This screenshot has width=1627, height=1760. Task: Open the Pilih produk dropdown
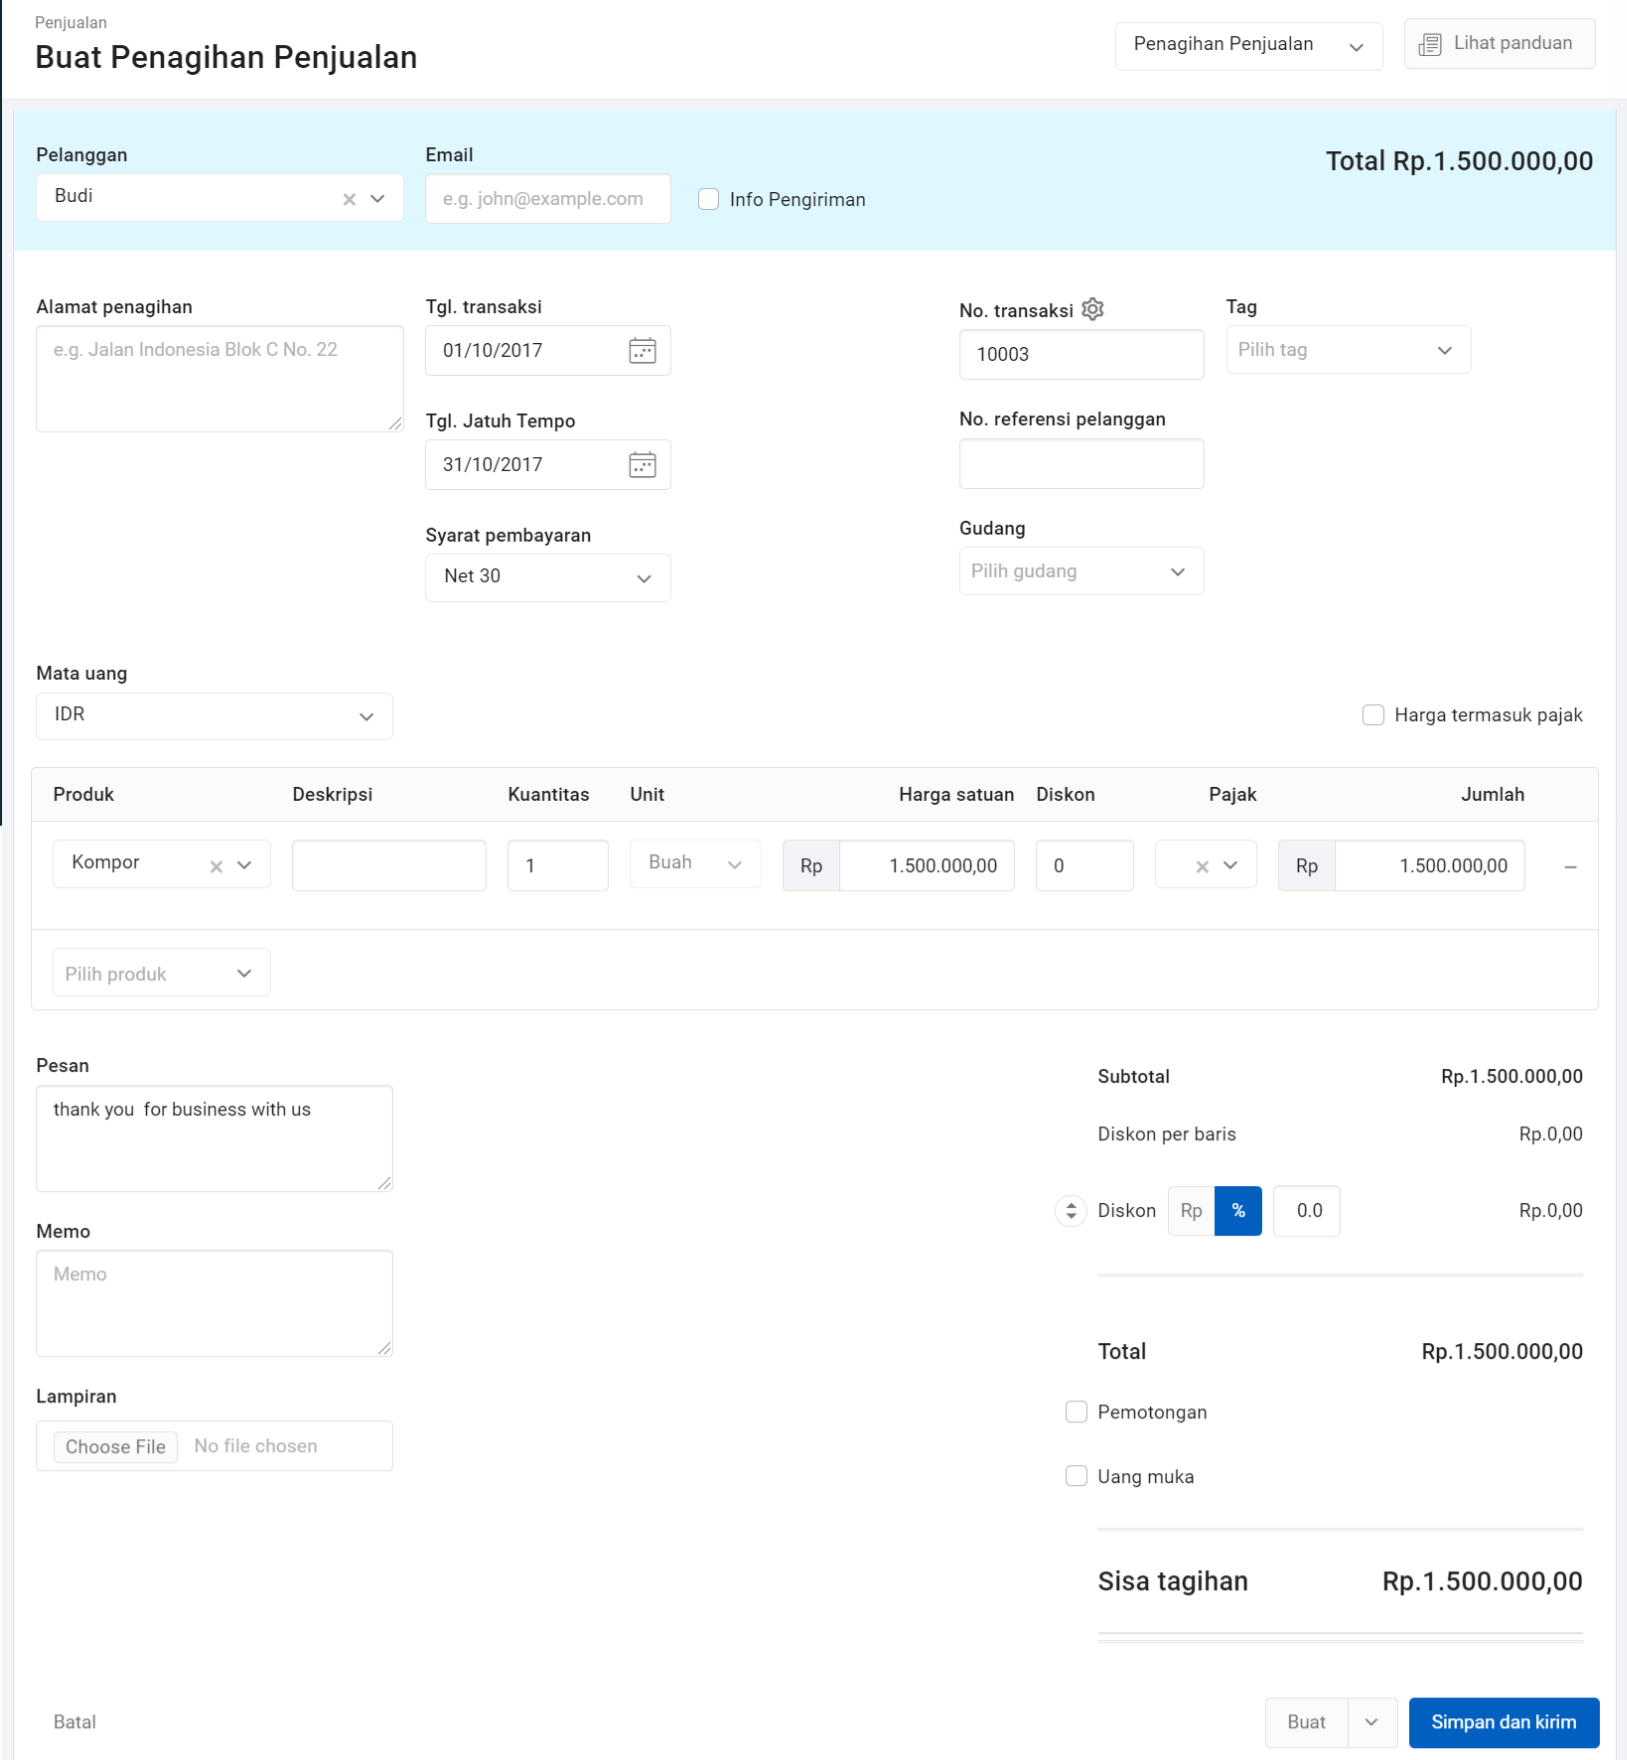click(161, 973)
